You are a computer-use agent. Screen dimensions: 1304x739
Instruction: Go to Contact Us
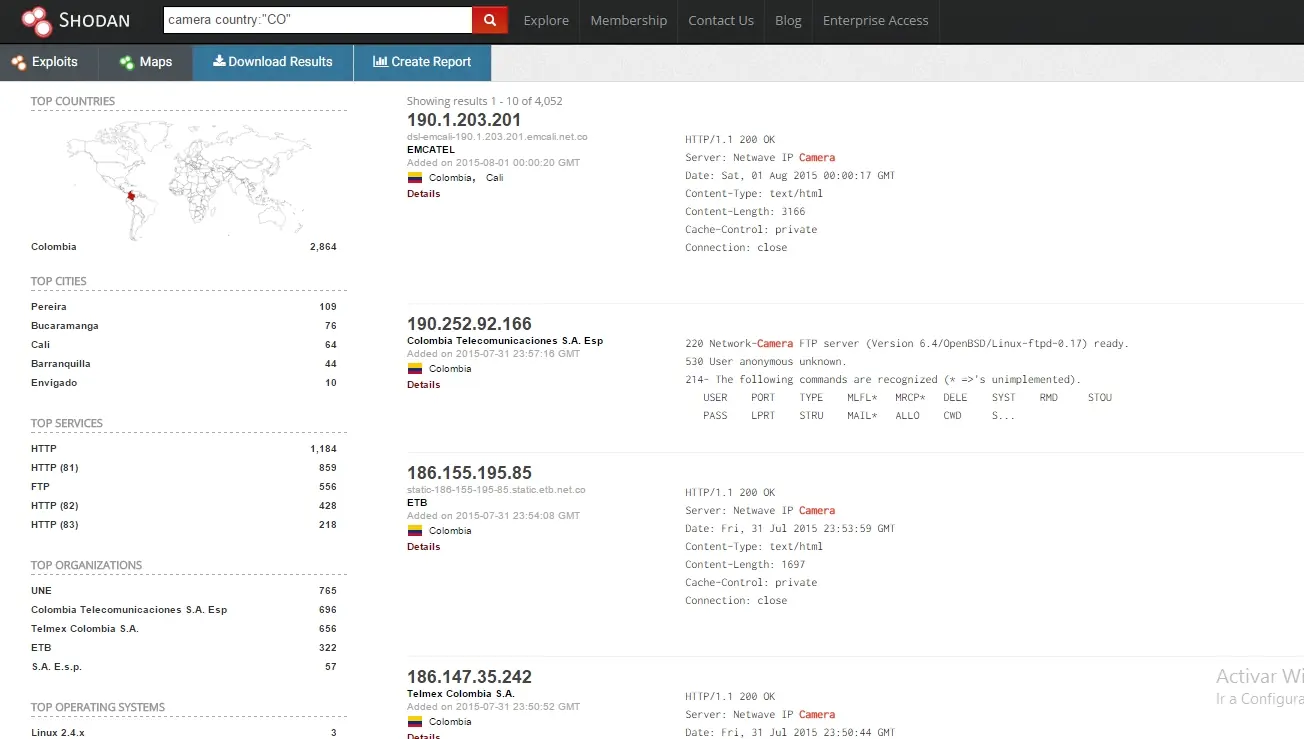point(721,20)
